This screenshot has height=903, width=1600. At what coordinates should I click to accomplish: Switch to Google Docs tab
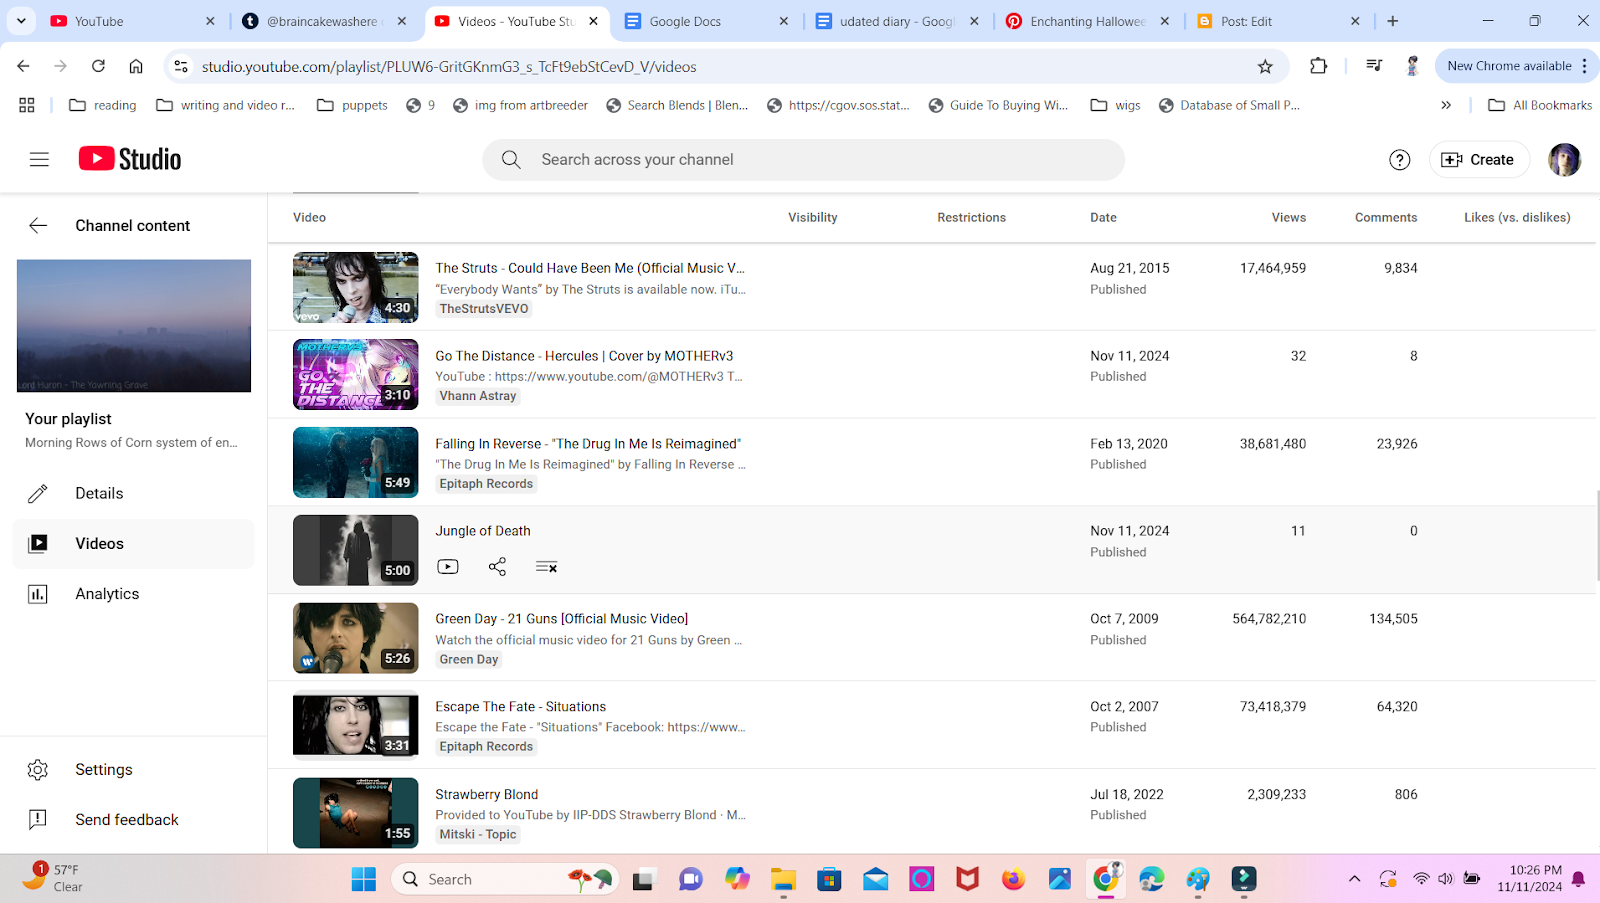click(x=706, y=21)
